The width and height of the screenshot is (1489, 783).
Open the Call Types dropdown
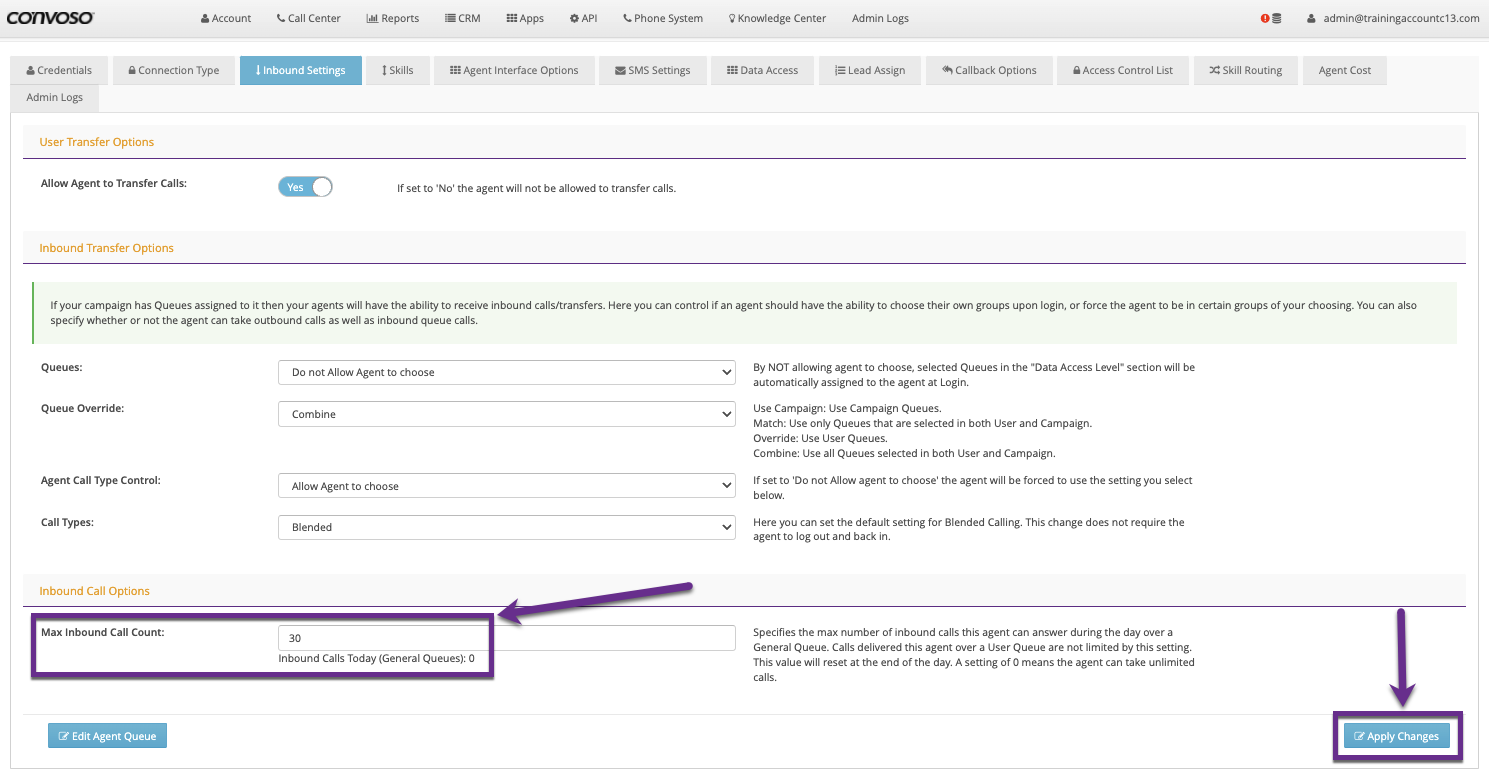(x=507, y=527)
